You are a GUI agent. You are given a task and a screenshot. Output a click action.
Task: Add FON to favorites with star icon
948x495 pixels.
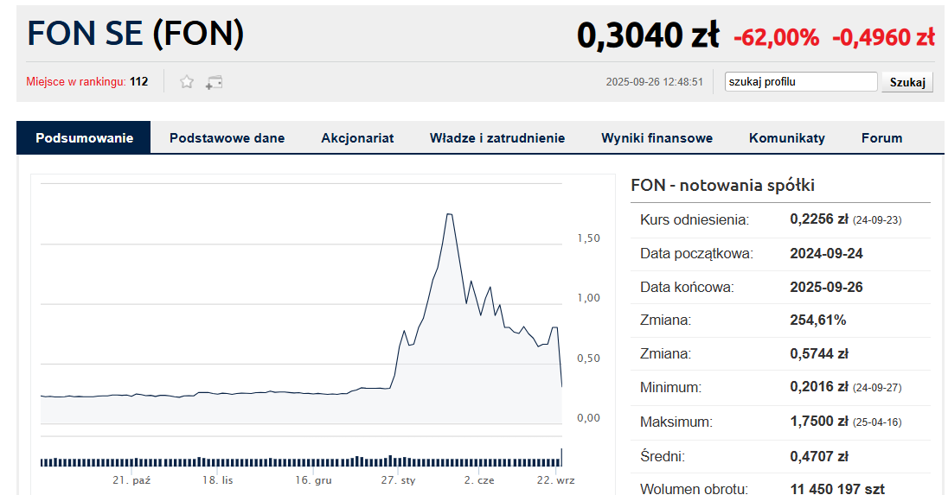[187, 82]
